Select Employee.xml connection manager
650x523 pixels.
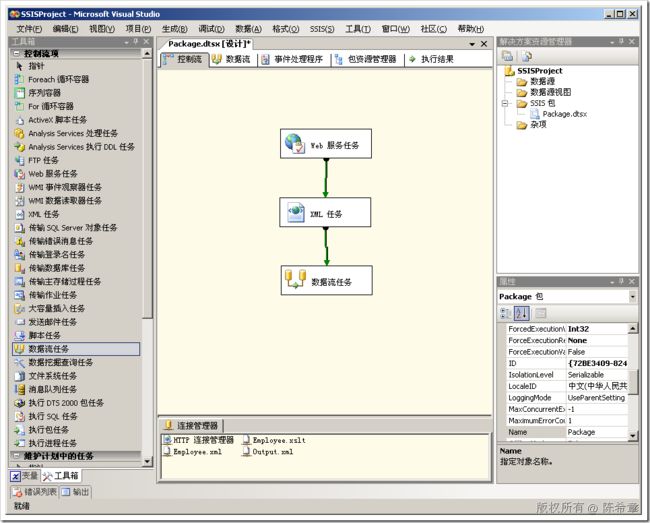click(x=193, y=452)
